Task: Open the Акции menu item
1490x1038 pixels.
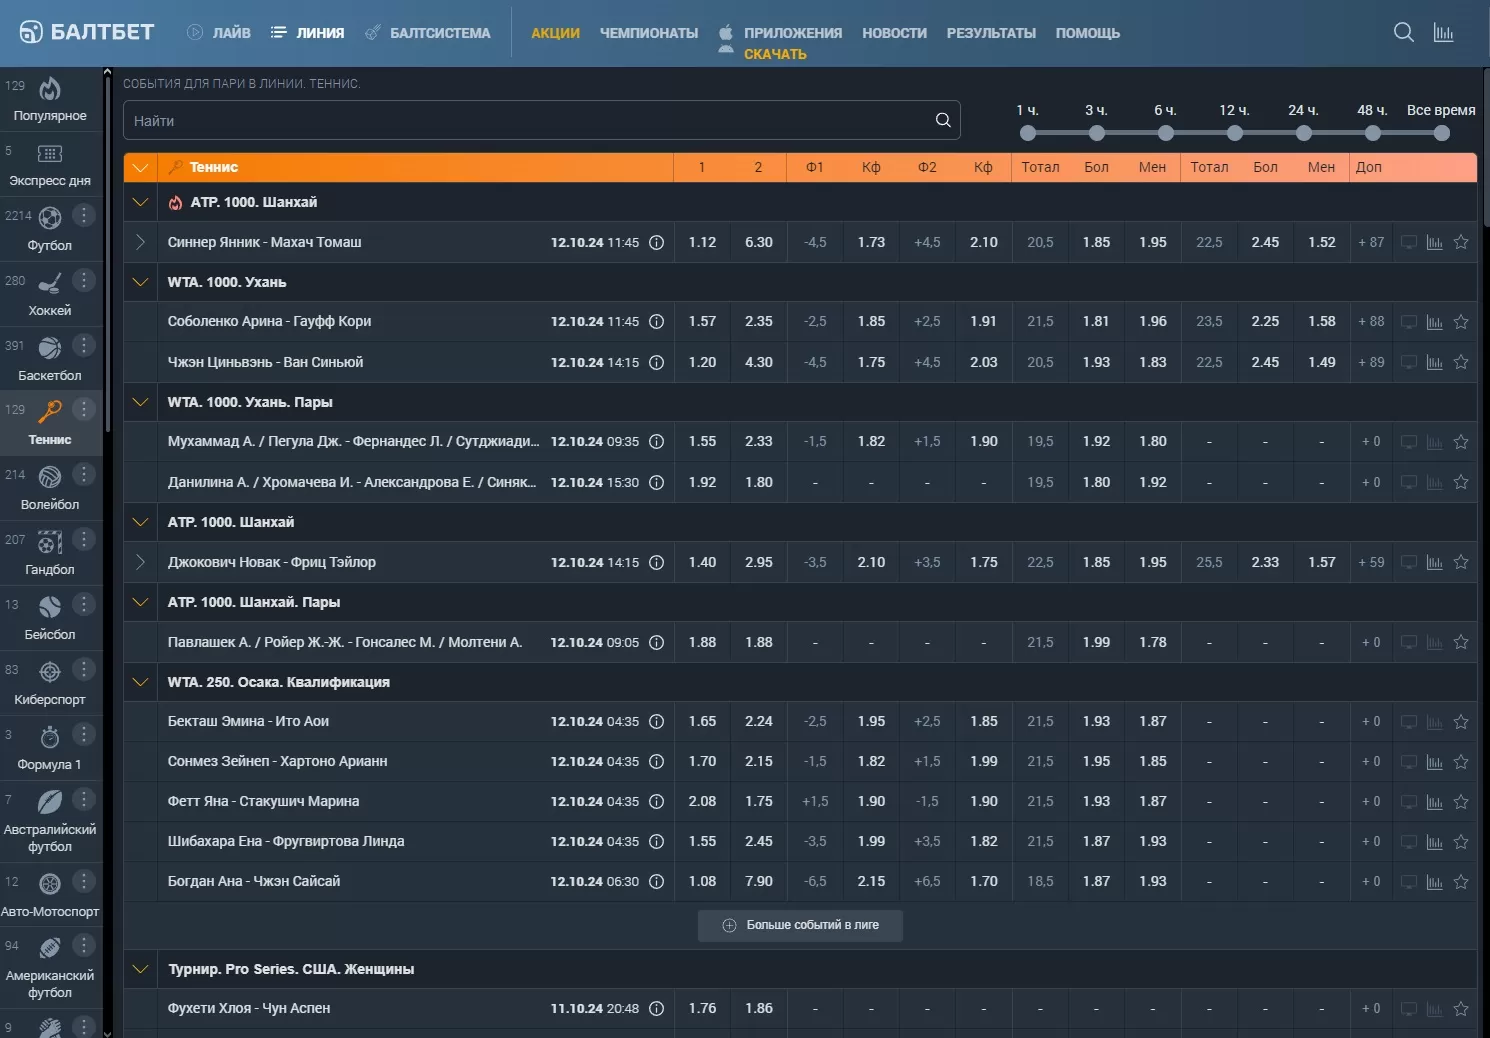Action: pos(555,33)
